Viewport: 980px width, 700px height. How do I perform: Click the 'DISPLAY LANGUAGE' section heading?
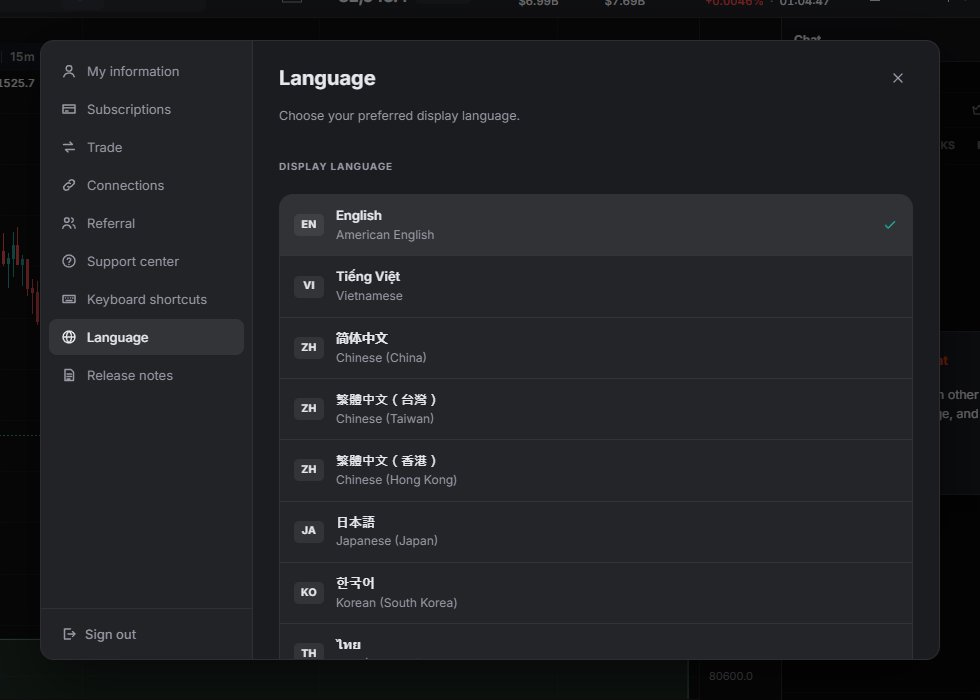coord(336,166)
